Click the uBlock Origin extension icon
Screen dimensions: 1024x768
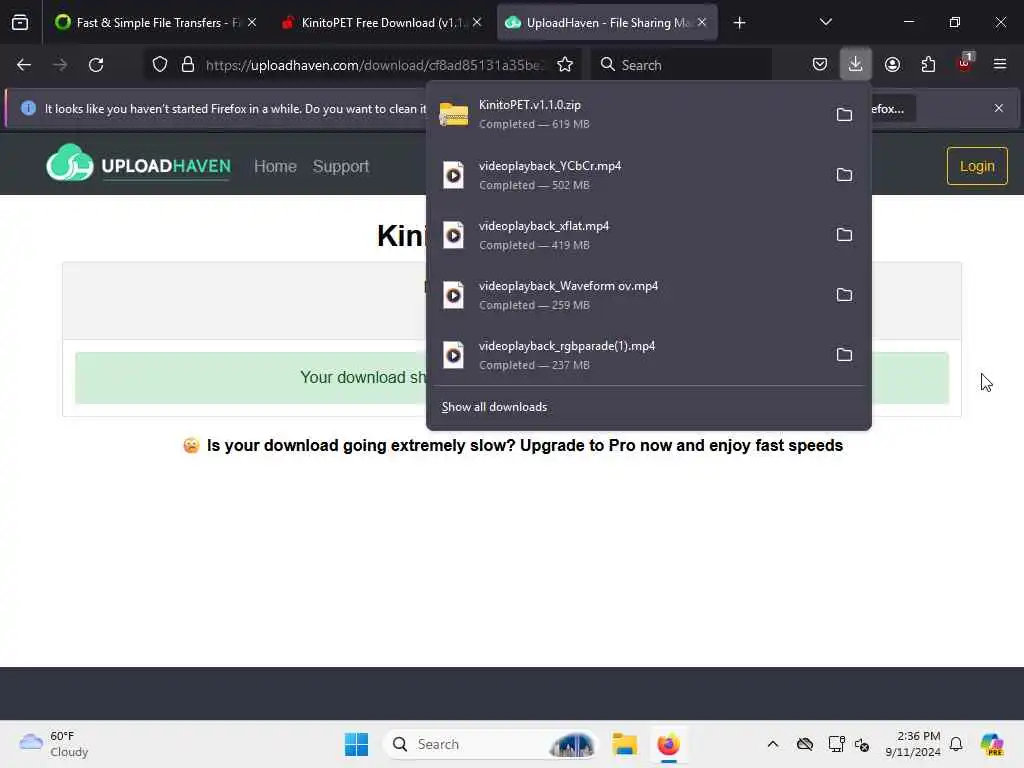(x=965, y=63)
